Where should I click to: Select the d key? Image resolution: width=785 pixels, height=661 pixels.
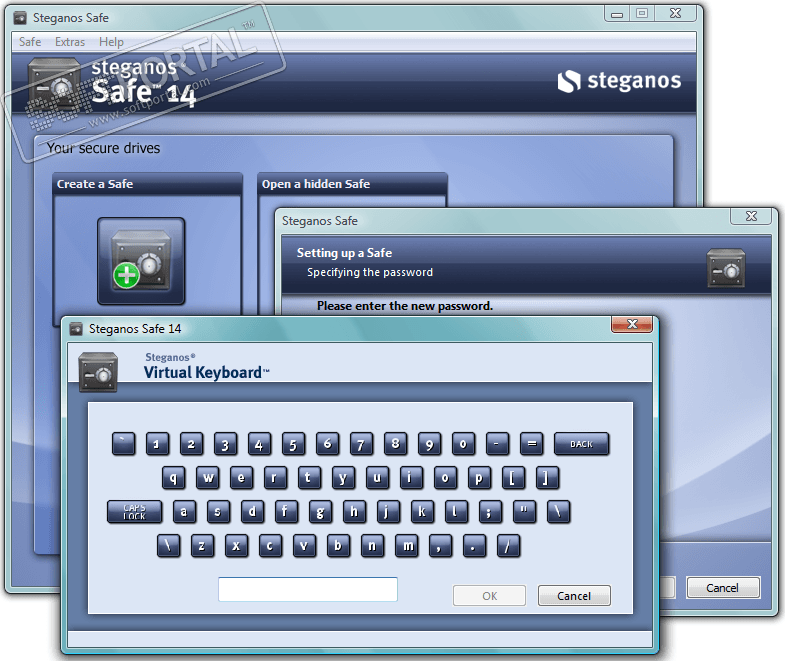click(x=252, y=512)
